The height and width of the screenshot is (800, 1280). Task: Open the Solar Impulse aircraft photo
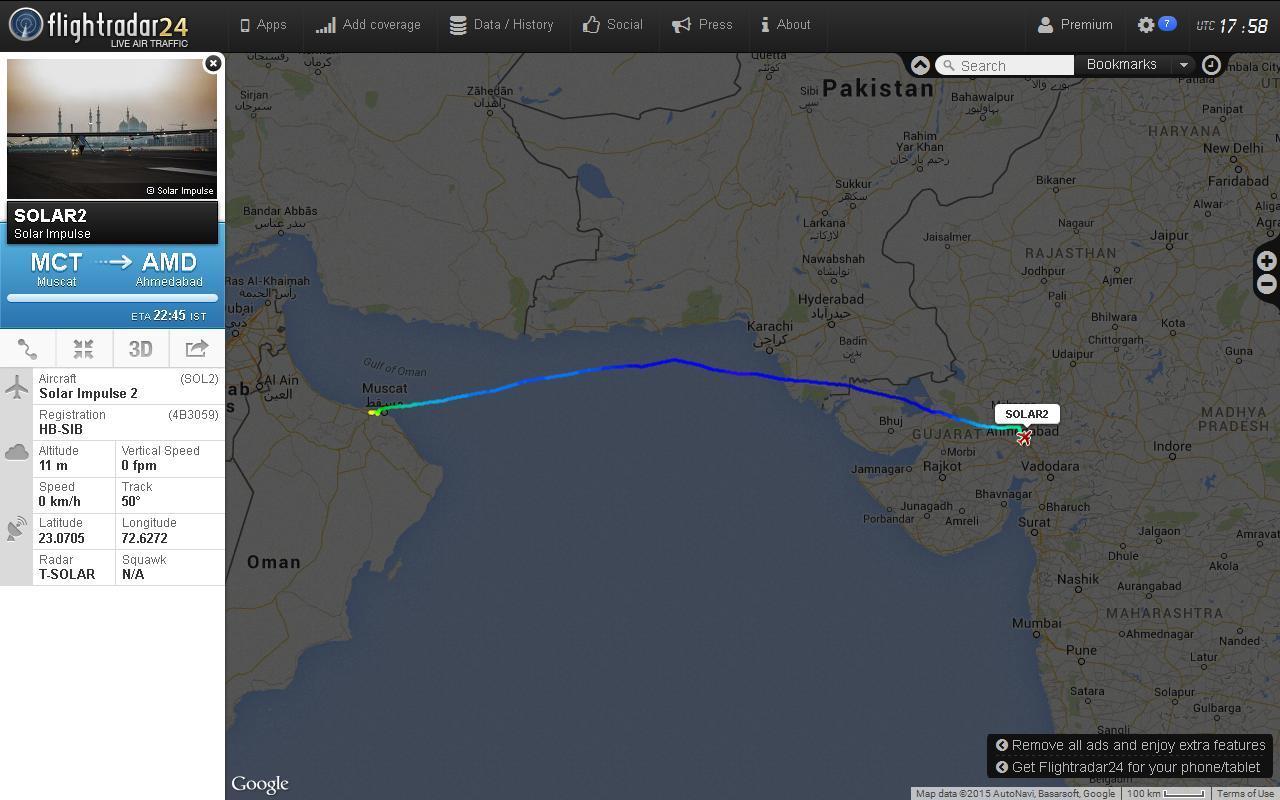[112, 129]
